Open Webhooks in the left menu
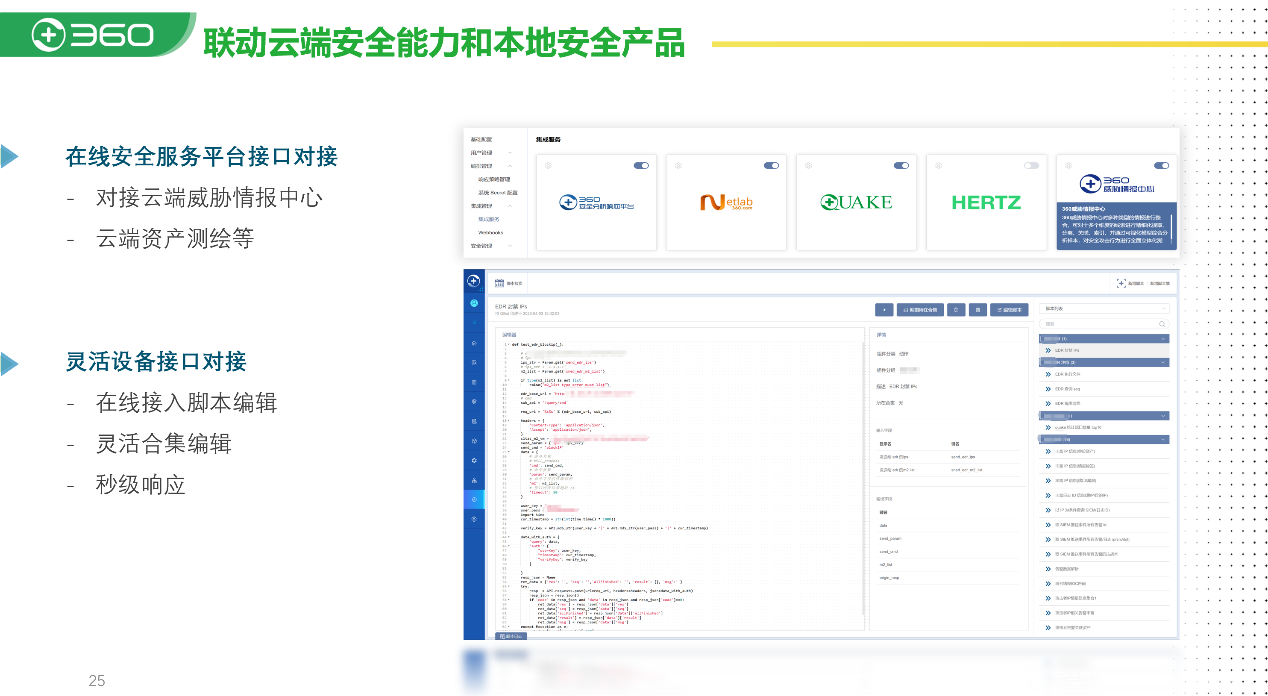The height and width of the screenshot is (696, 1268). coord(491,232)
